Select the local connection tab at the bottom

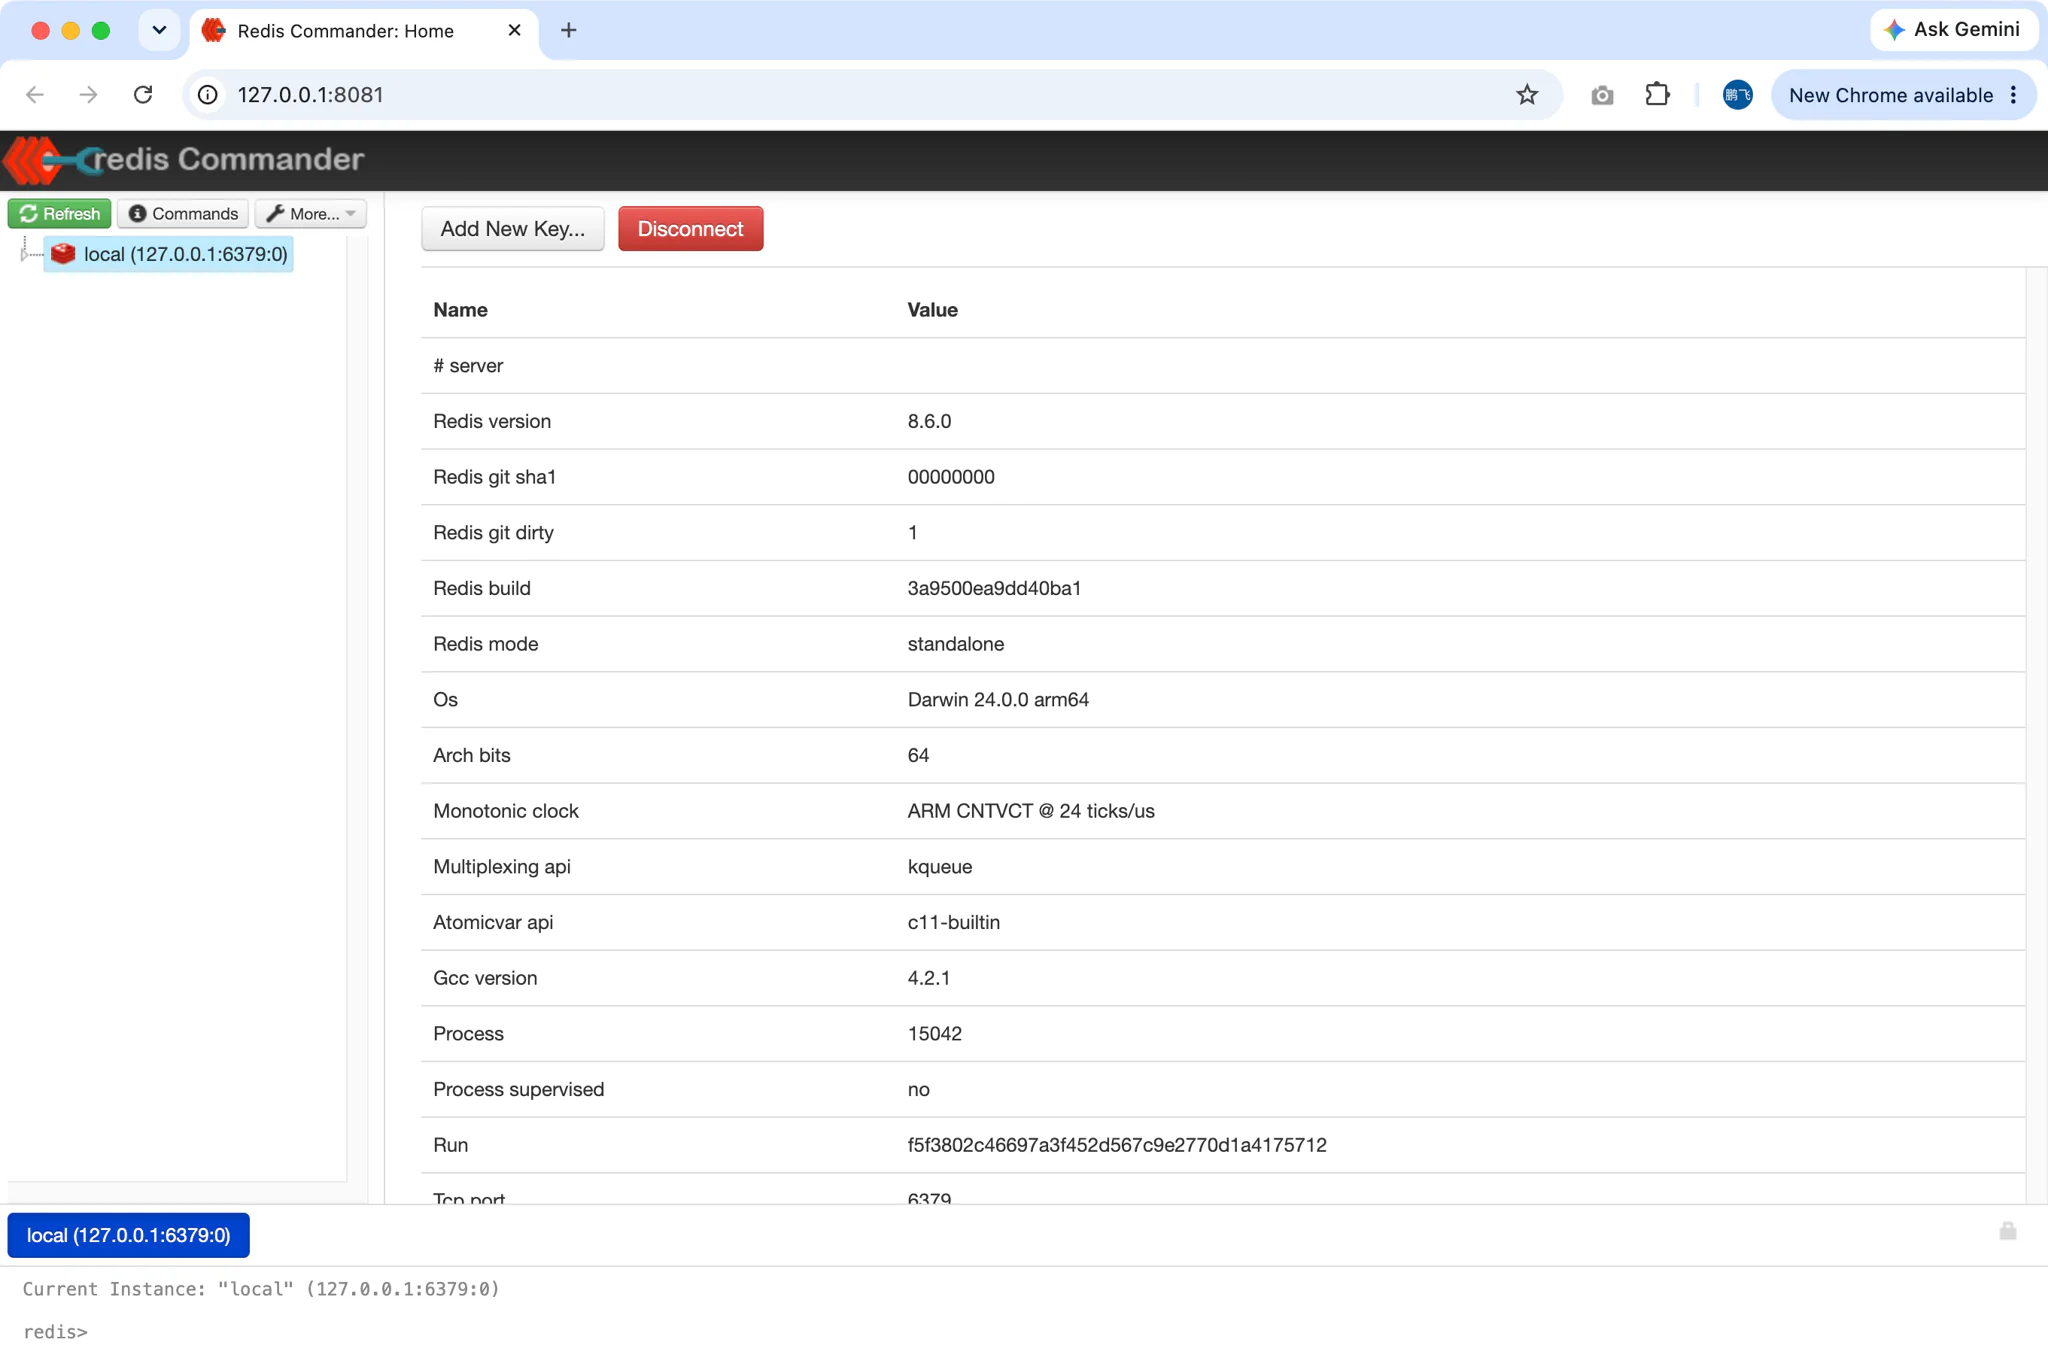128,1235
